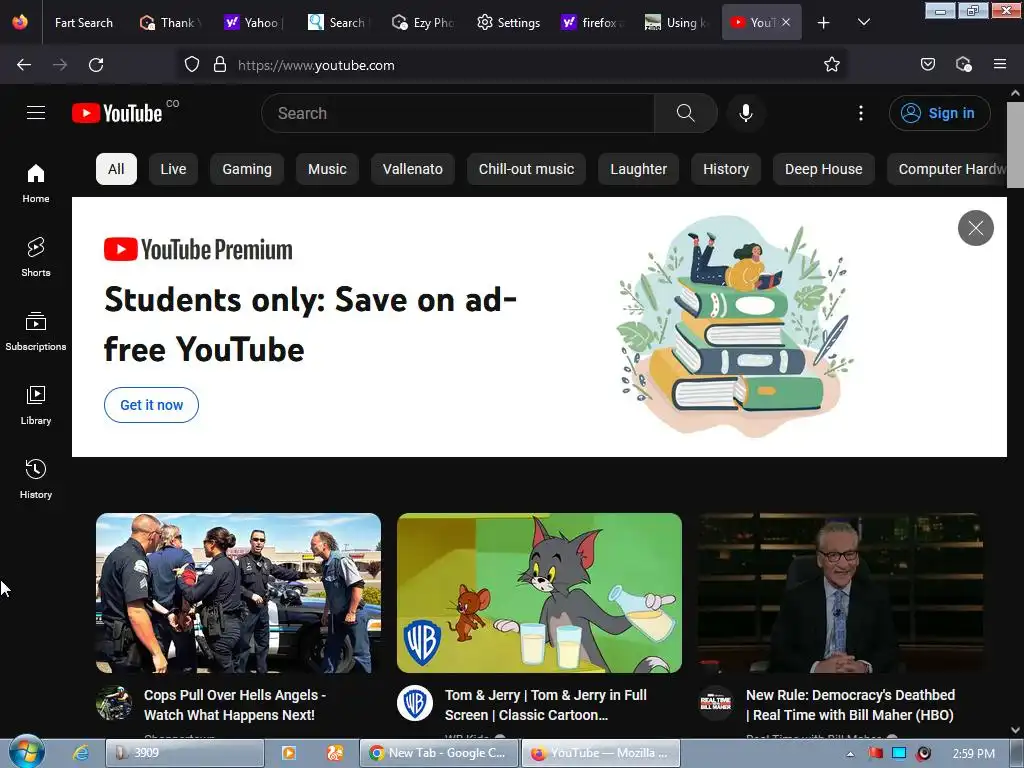Start voice search with the microphone
Viewport: 1024px width, 768px height.
746,113
